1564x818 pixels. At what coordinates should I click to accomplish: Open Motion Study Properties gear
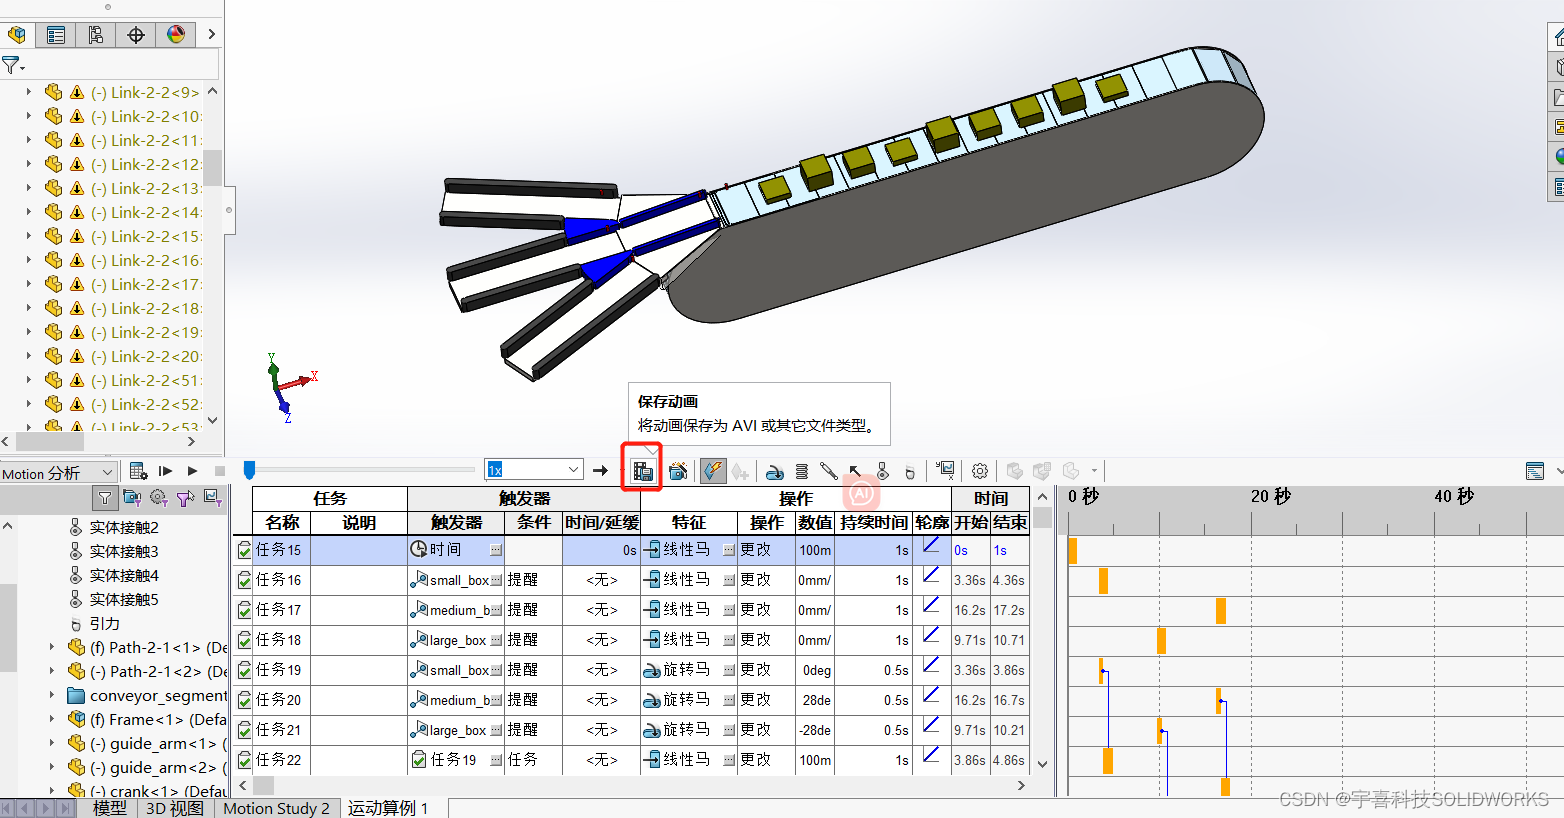point(980,471)
